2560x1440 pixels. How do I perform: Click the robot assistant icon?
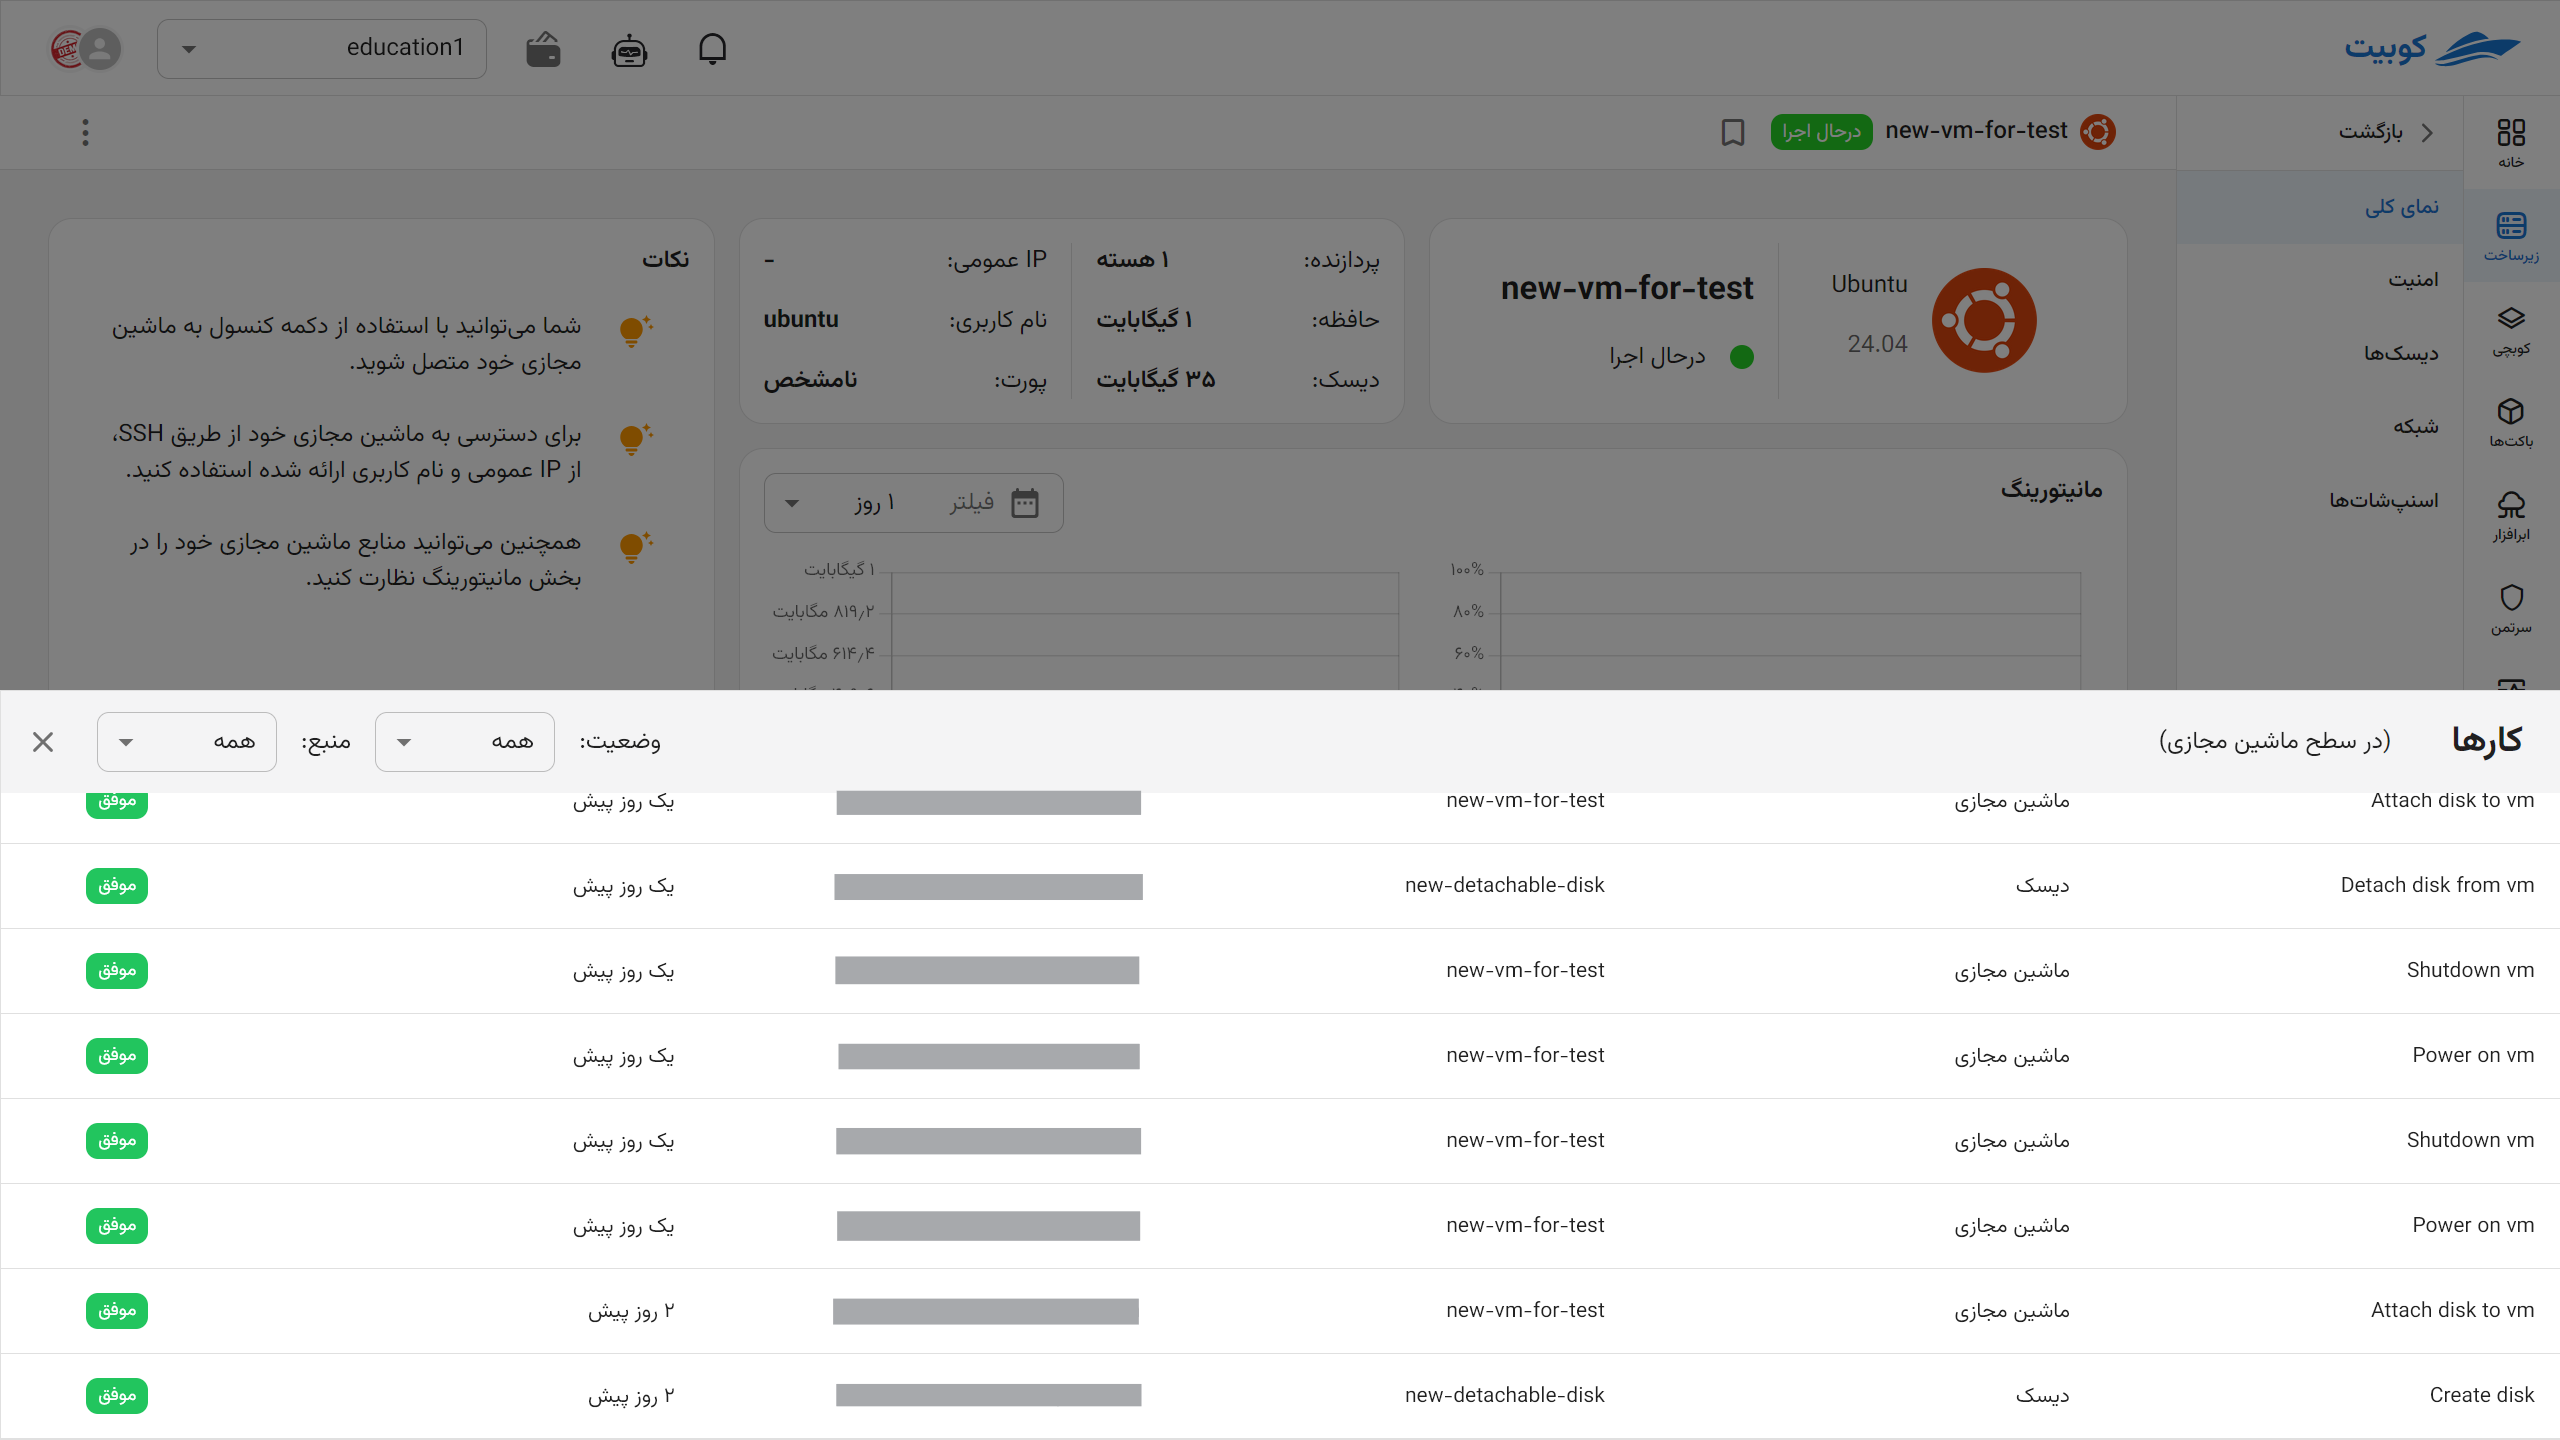pos(628,49)
